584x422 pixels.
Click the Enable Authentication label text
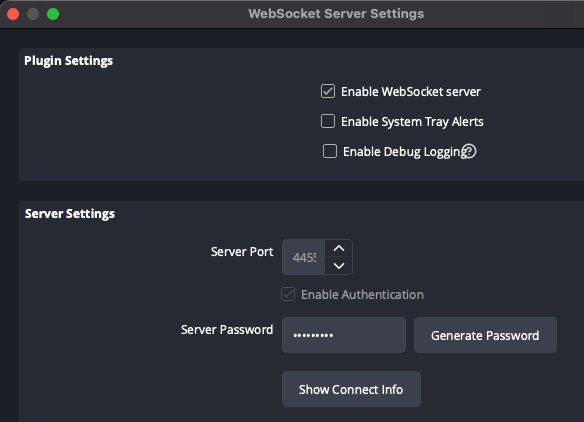(x=362, y=295)
